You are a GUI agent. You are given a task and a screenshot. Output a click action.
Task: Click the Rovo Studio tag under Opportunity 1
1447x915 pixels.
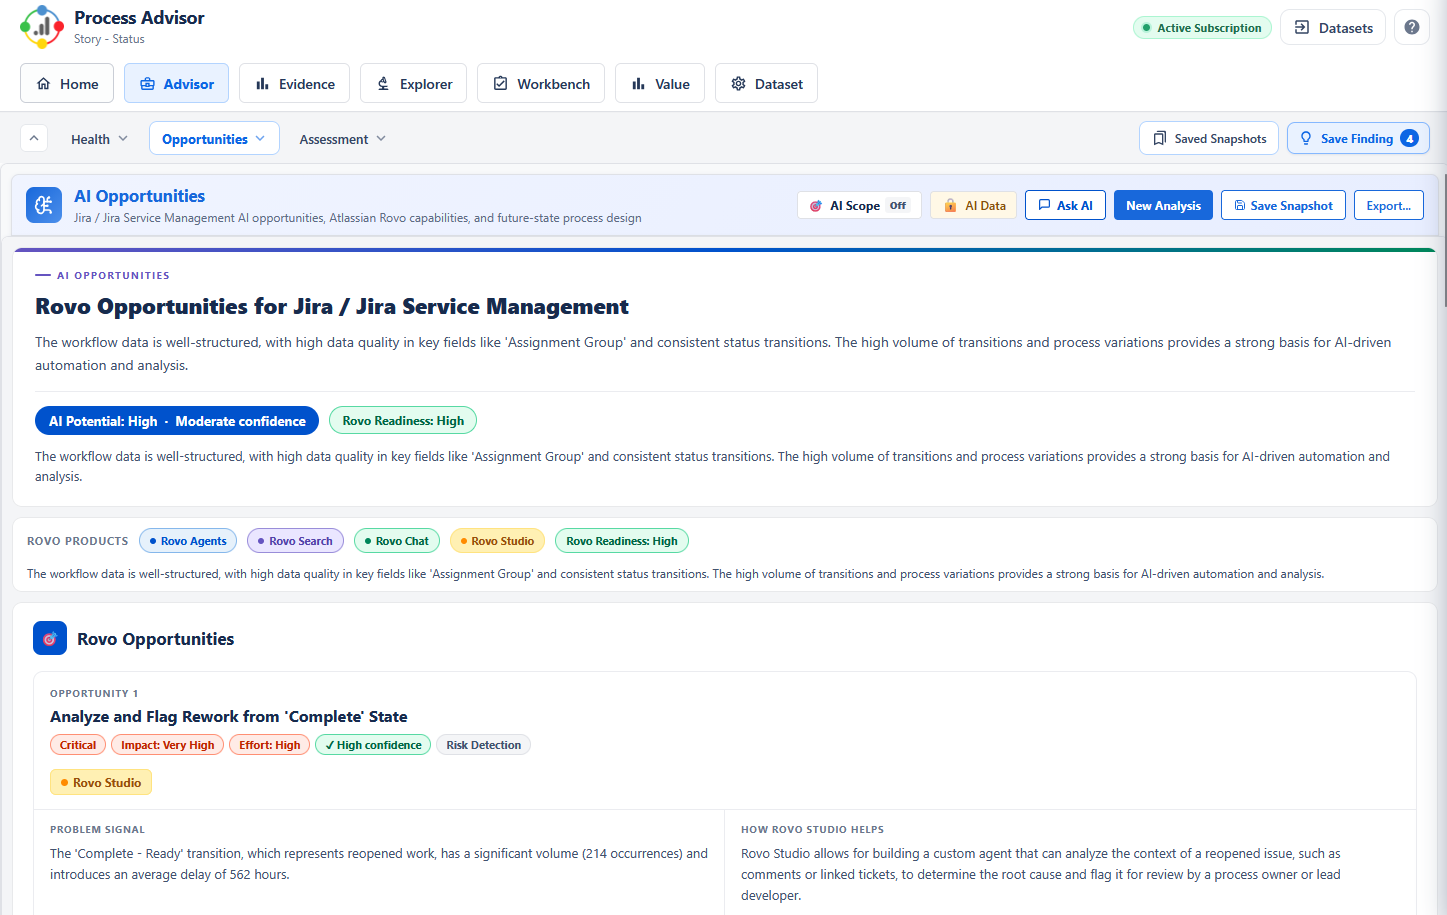101,782
